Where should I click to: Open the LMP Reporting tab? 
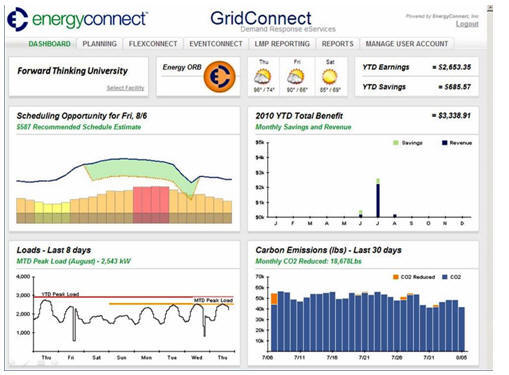(x=282, y=44)
